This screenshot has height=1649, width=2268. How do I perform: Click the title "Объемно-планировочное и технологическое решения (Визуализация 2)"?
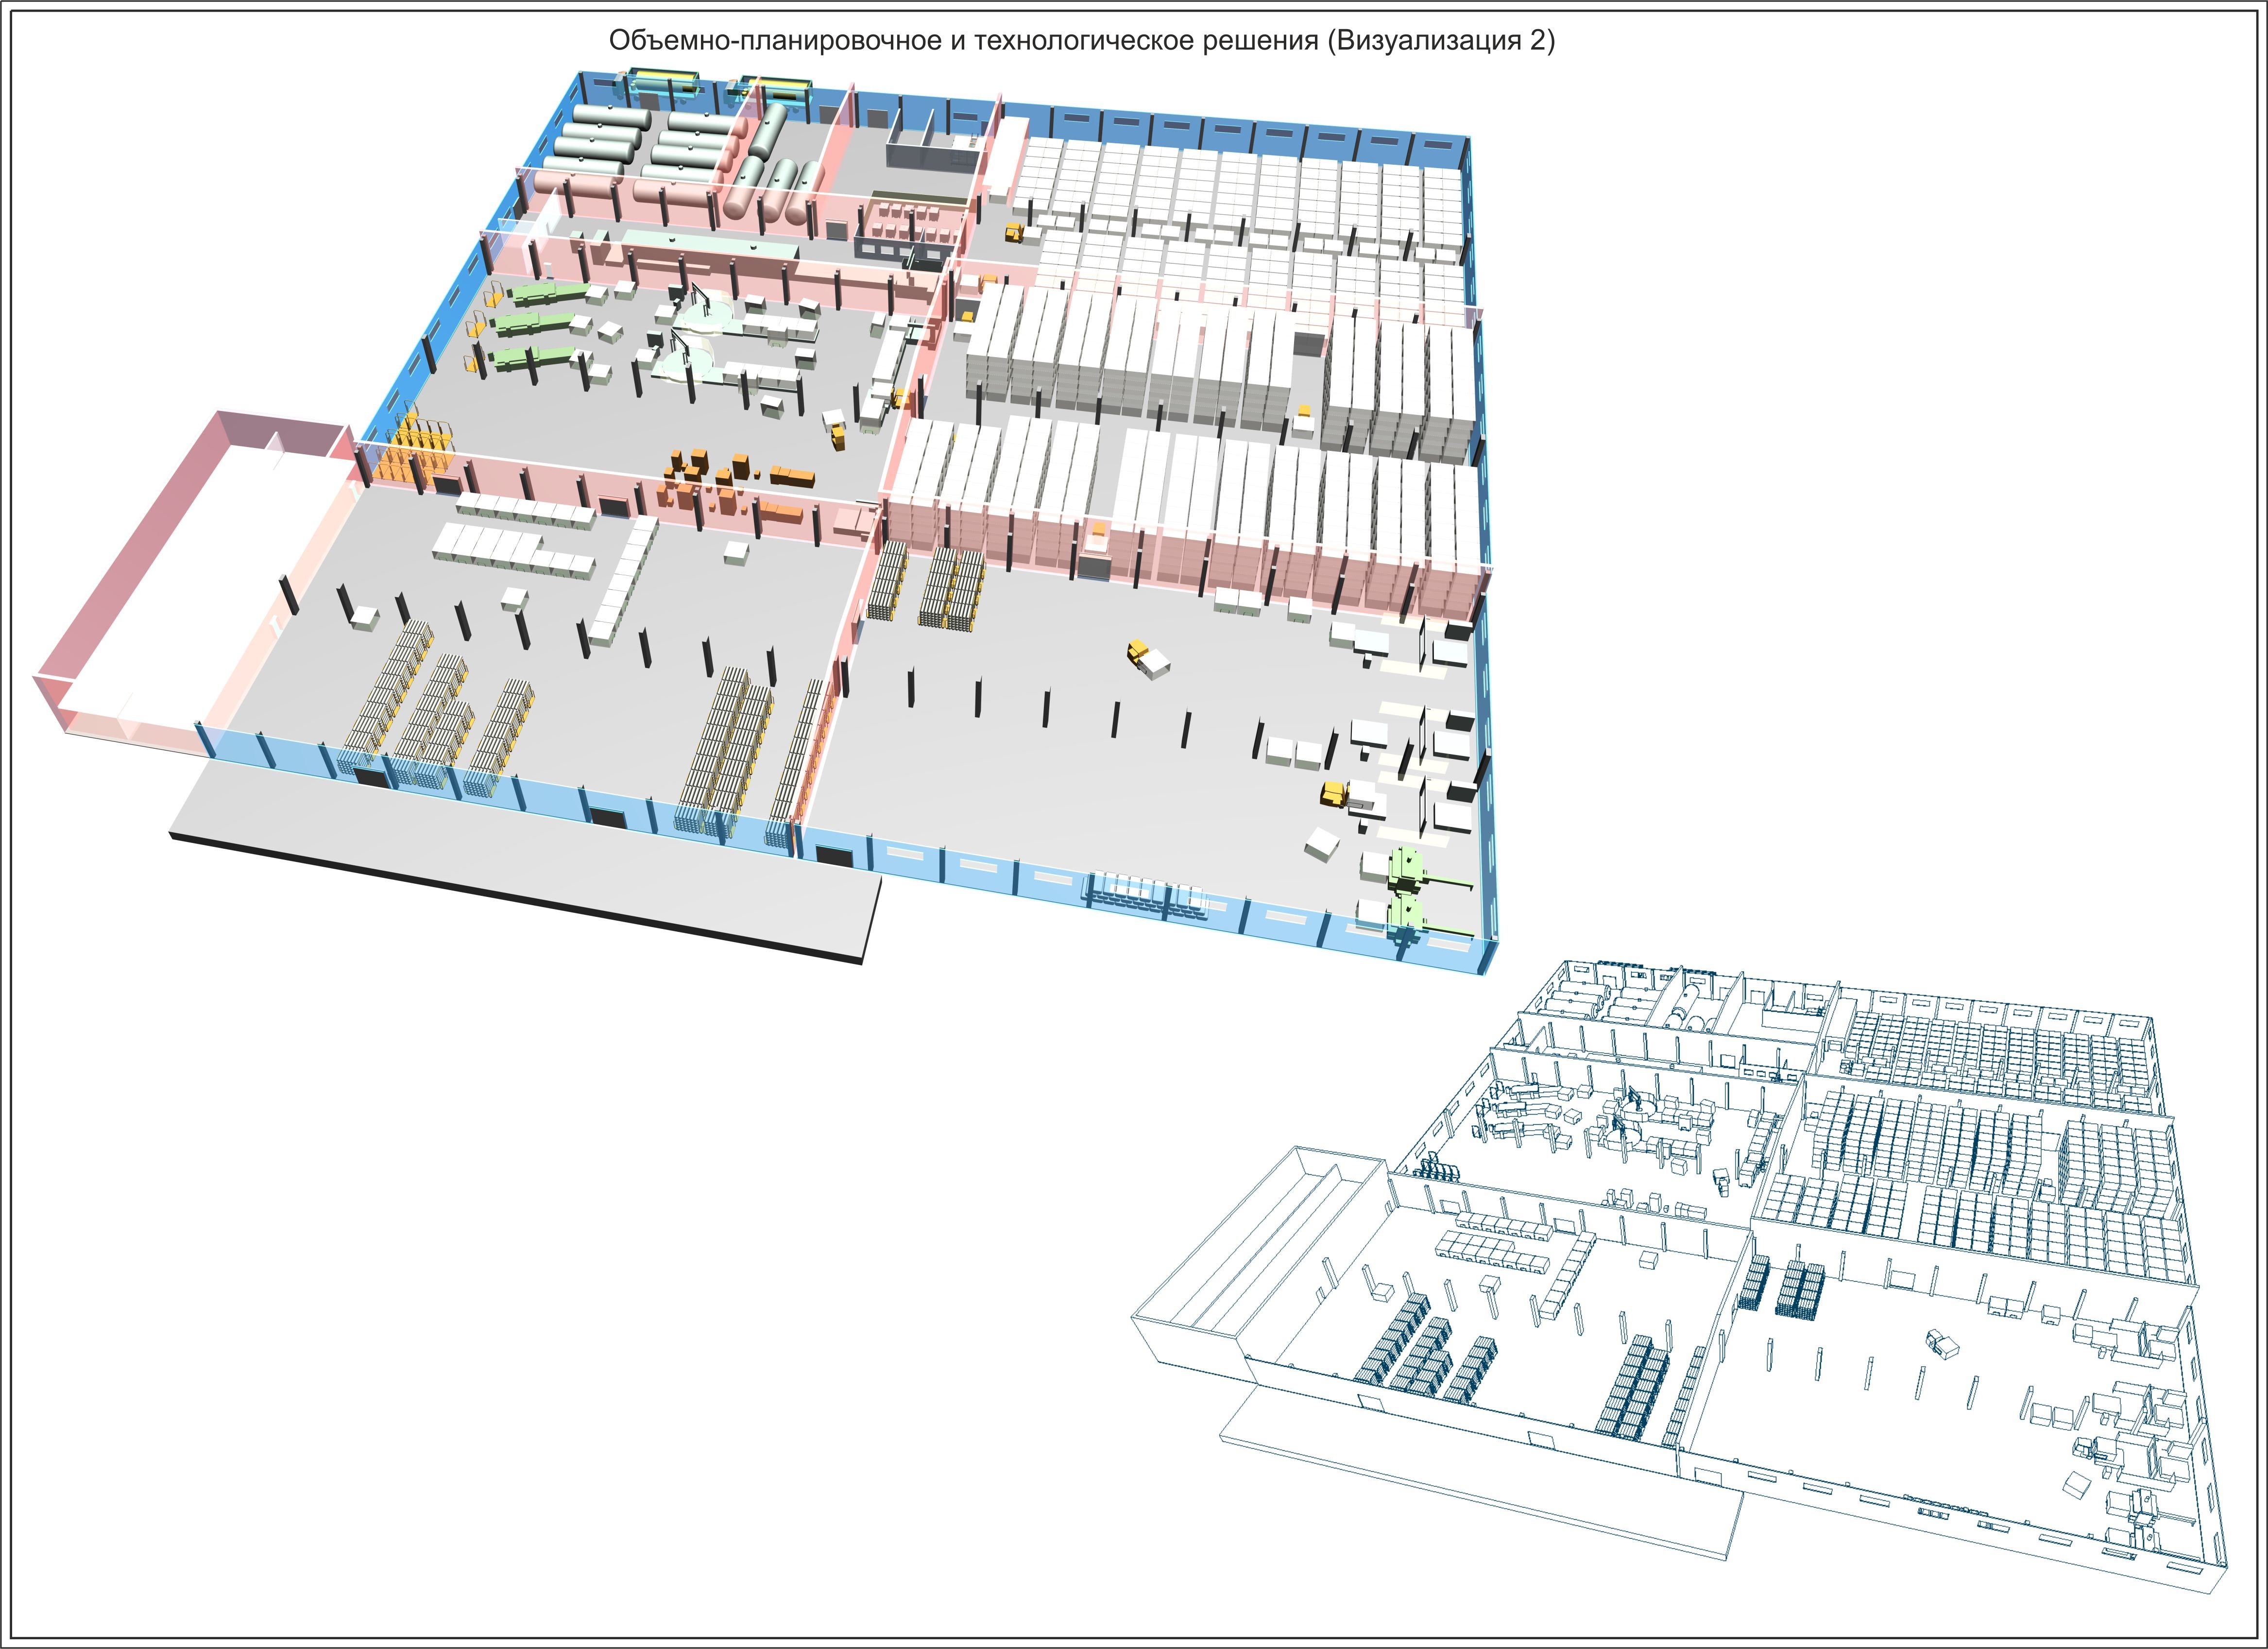(x=1082, y=41)
